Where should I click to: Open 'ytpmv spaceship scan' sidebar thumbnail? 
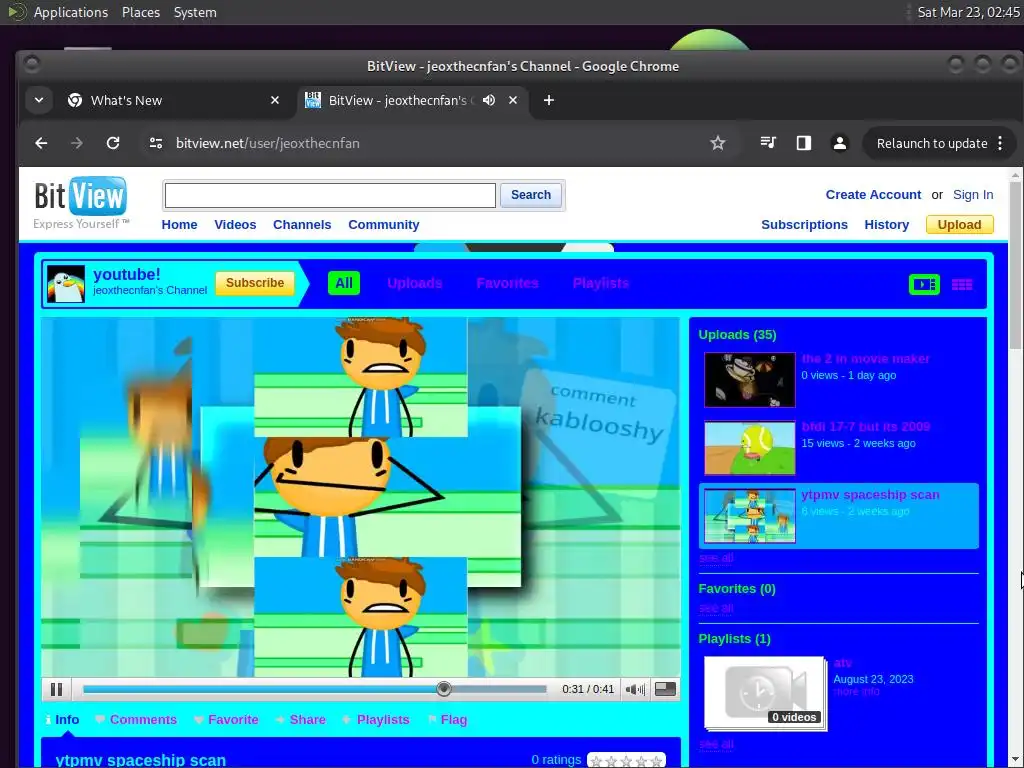(749, 515)
